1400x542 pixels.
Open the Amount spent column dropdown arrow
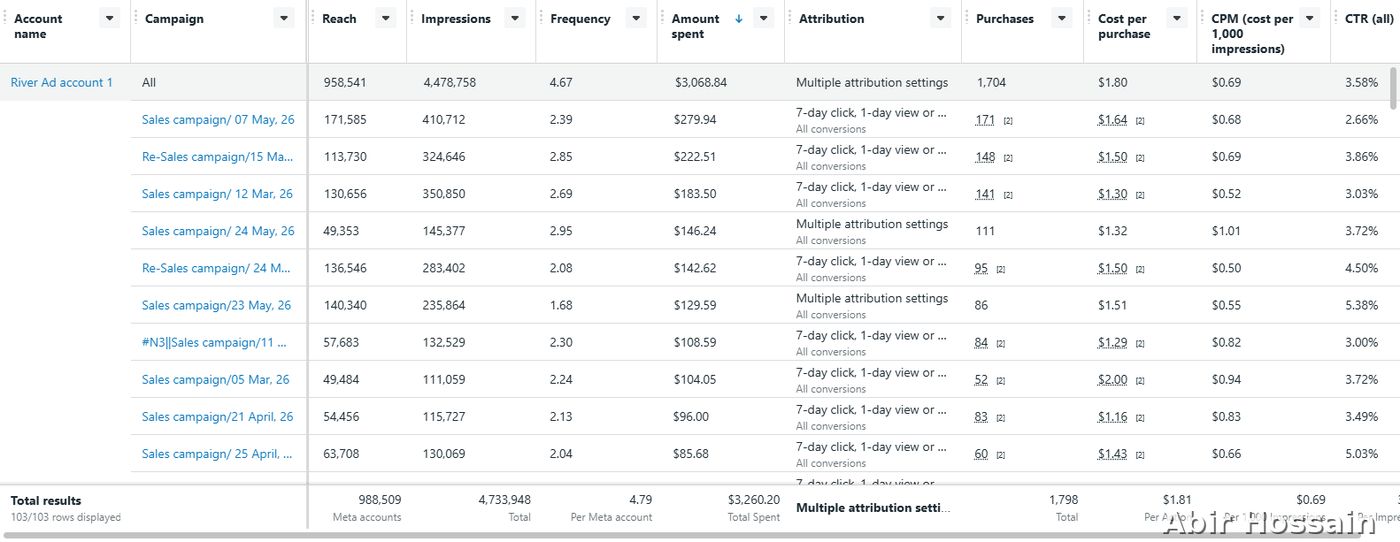[764, 18]
